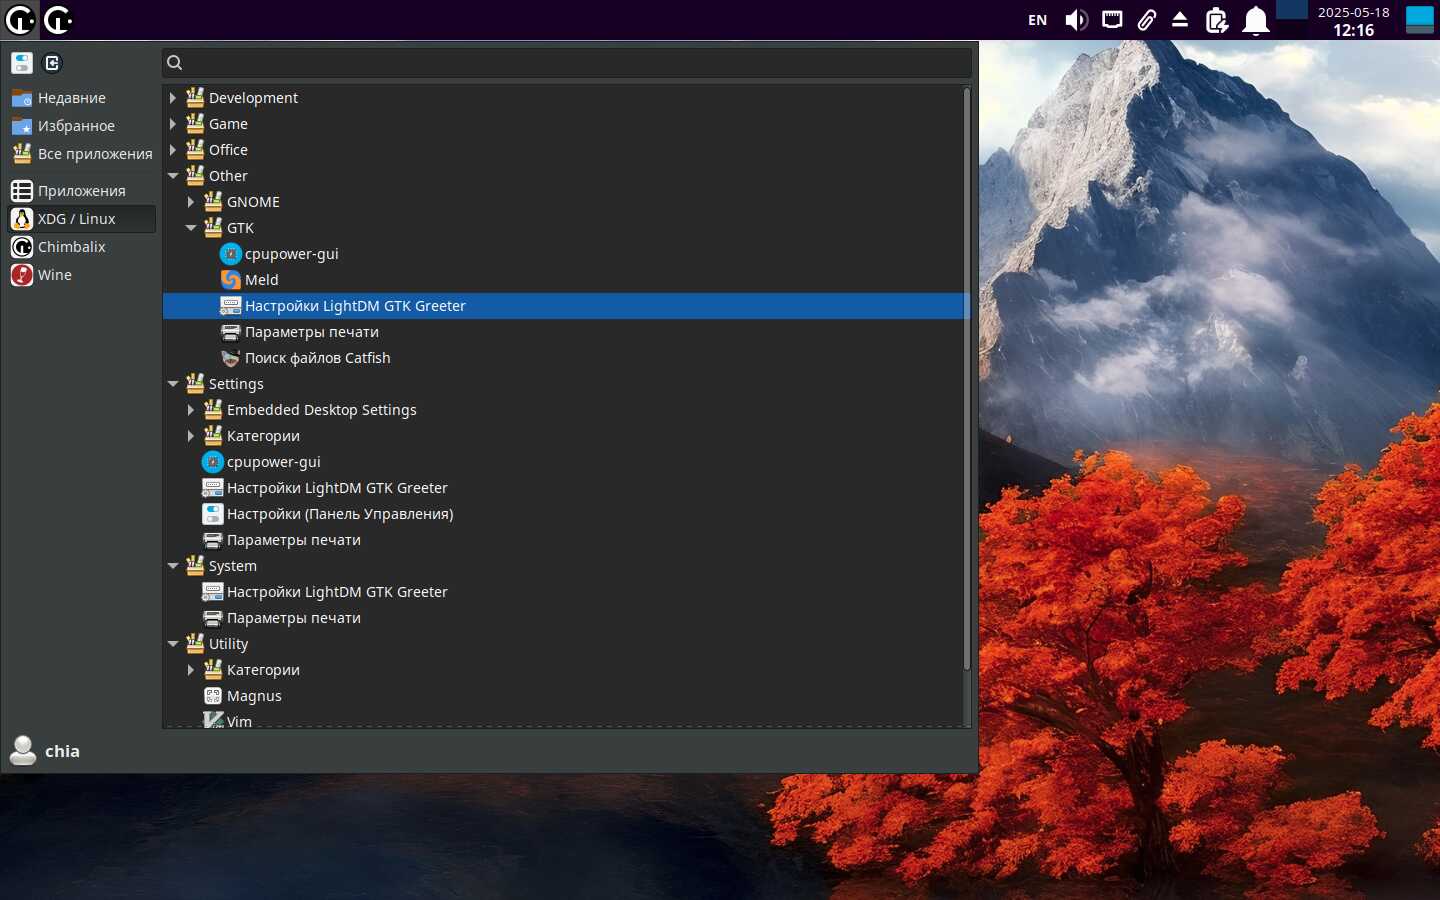1440x900 pixels.
Task: Open the battery power icon in tray
Action: point(1216,20)
